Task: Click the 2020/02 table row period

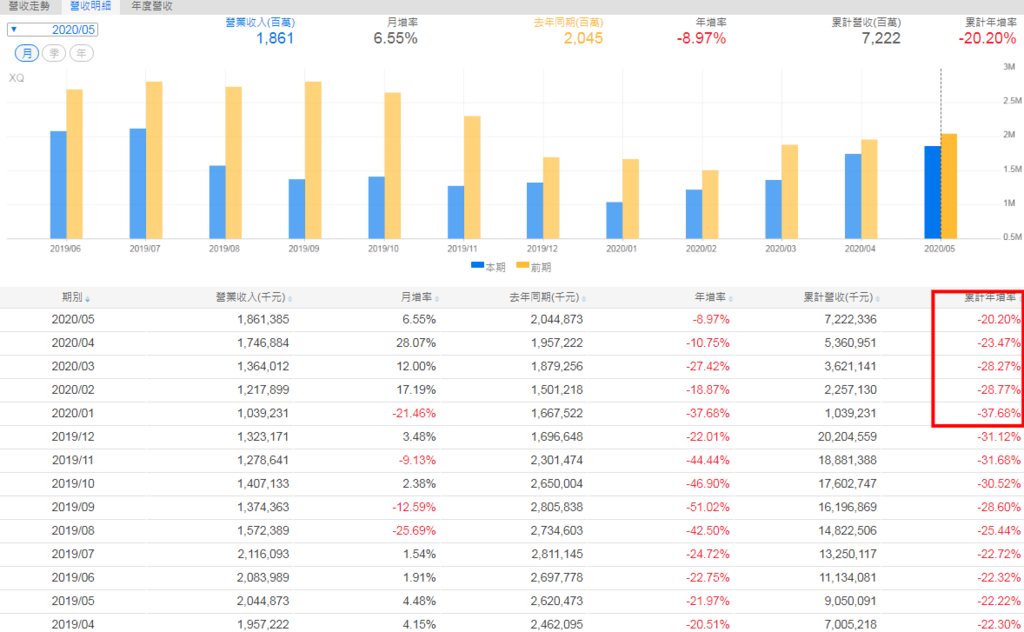Action: click(73, 390)
